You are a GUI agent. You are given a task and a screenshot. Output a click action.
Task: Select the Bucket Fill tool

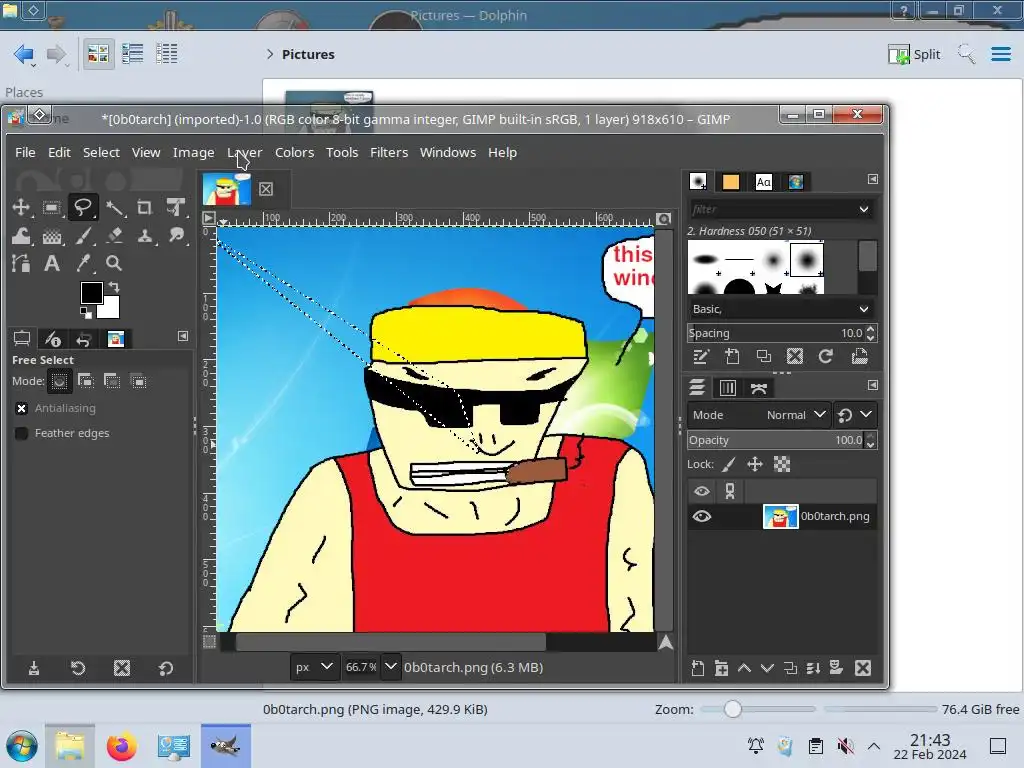click(x=52, y=236)
